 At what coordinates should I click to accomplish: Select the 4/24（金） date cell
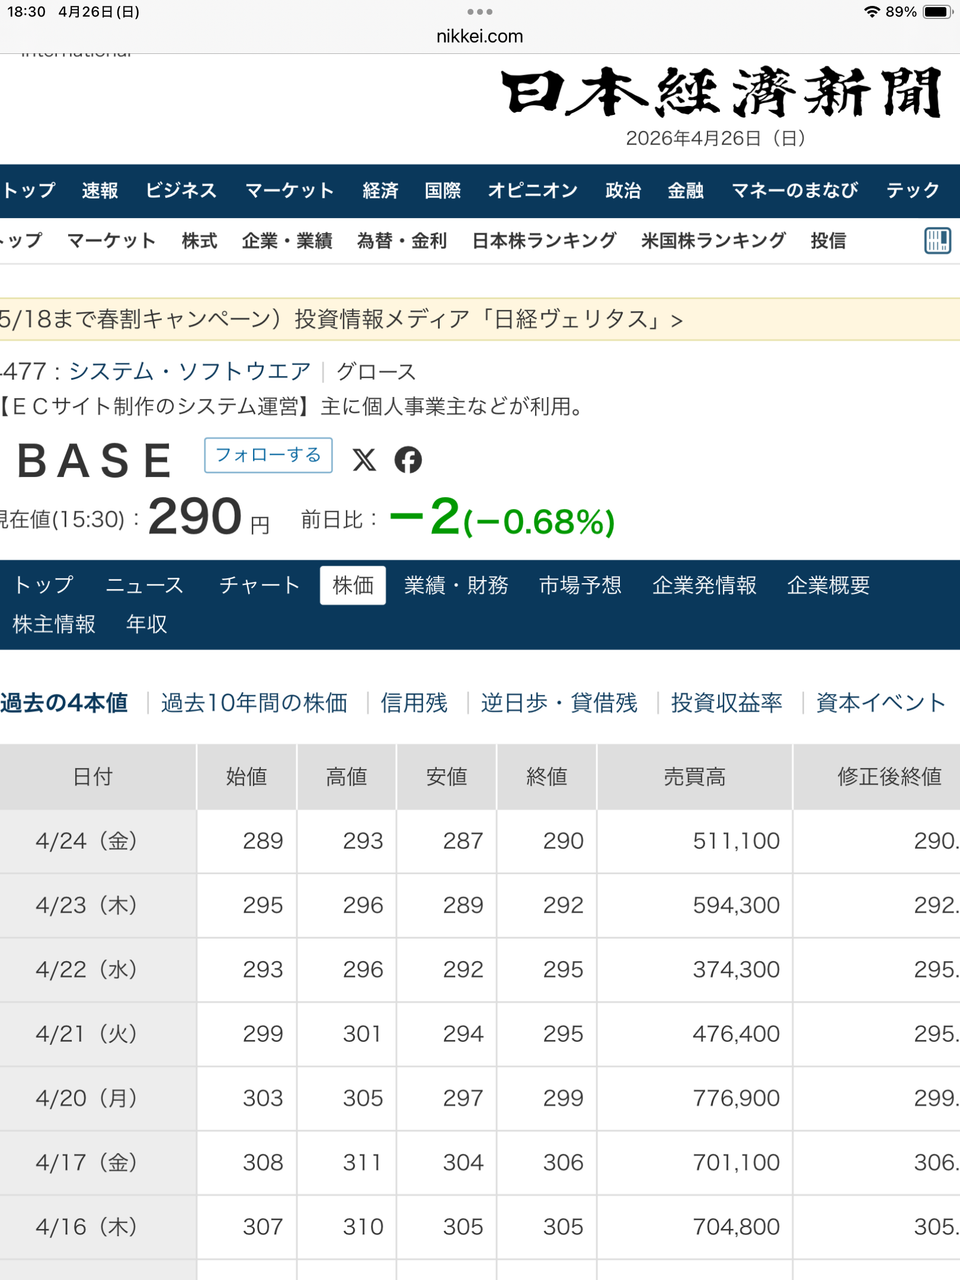coord(98,841)
